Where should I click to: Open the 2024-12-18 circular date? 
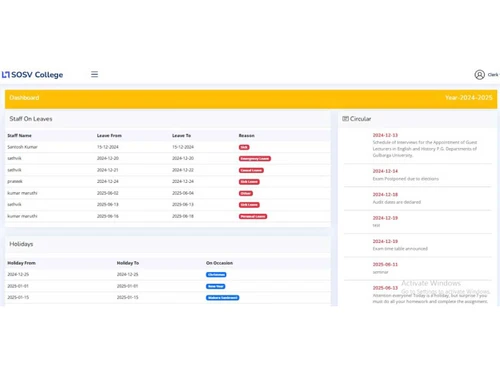[x=385, y=194]
